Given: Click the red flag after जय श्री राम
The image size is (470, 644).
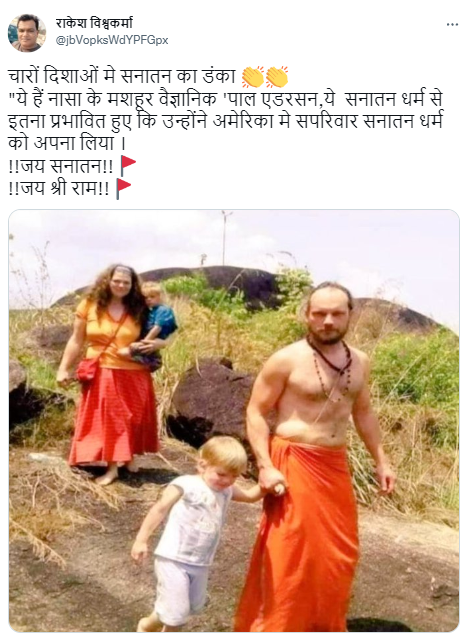Looking at the screenshot, I should point(123,189).
